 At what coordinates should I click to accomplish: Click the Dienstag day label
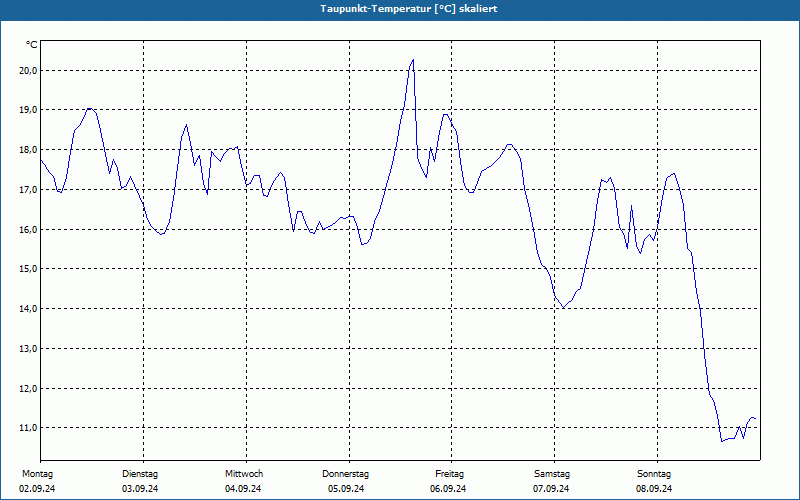click(x=140, y=474)
